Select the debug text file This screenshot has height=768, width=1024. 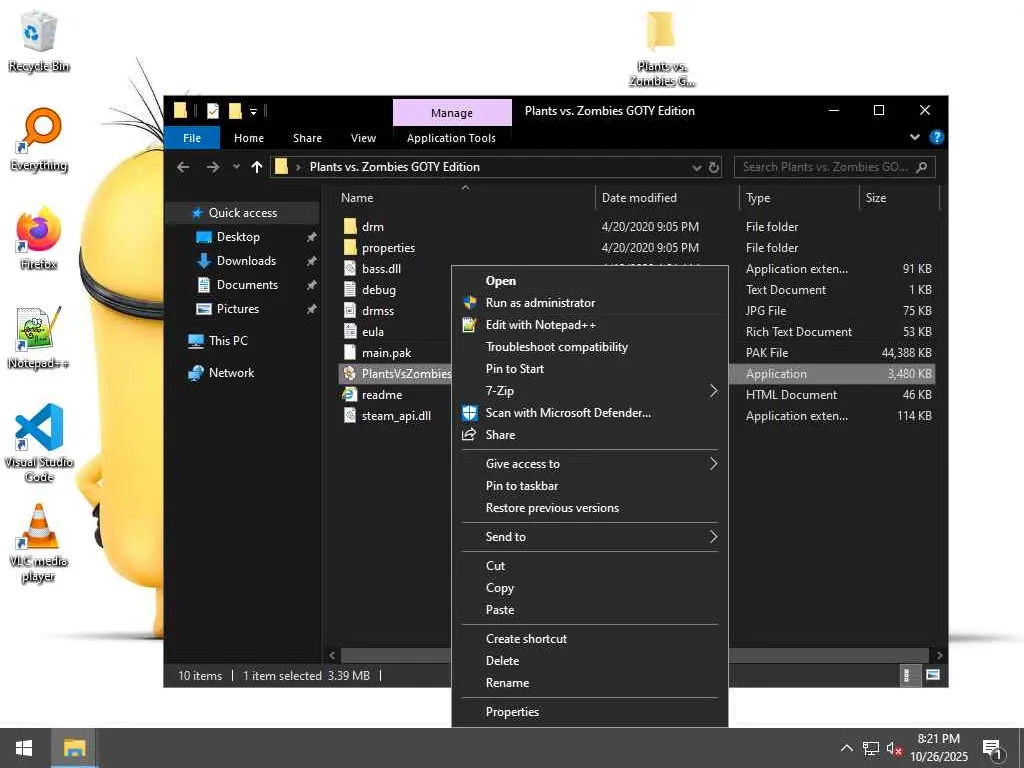tap(379, 289)
